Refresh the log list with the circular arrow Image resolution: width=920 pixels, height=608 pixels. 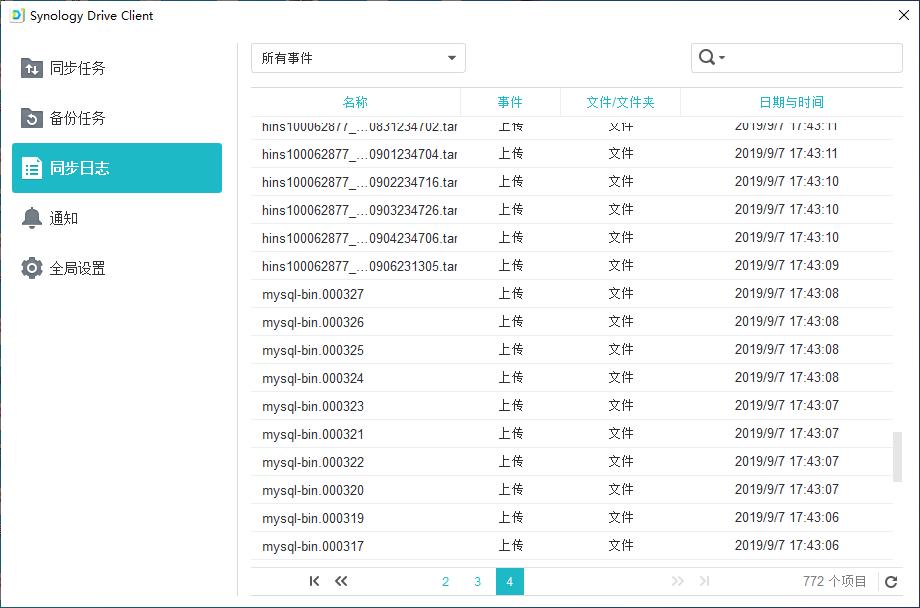pyautogui.click(x=889, y=581)
